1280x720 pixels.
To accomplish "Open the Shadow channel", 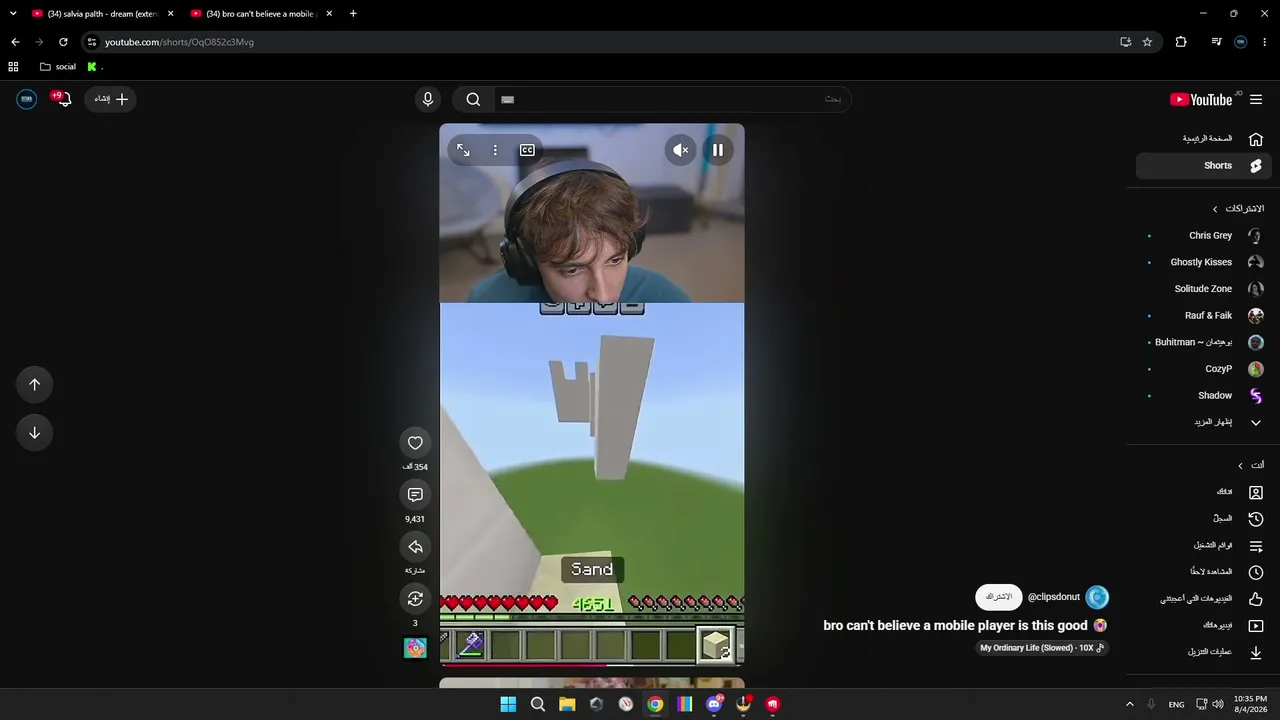I will pos(1204,396).
